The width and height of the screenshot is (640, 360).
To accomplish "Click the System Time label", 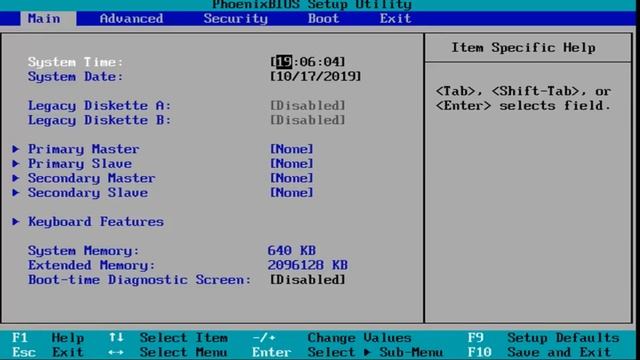I will [x=76, y=62].
